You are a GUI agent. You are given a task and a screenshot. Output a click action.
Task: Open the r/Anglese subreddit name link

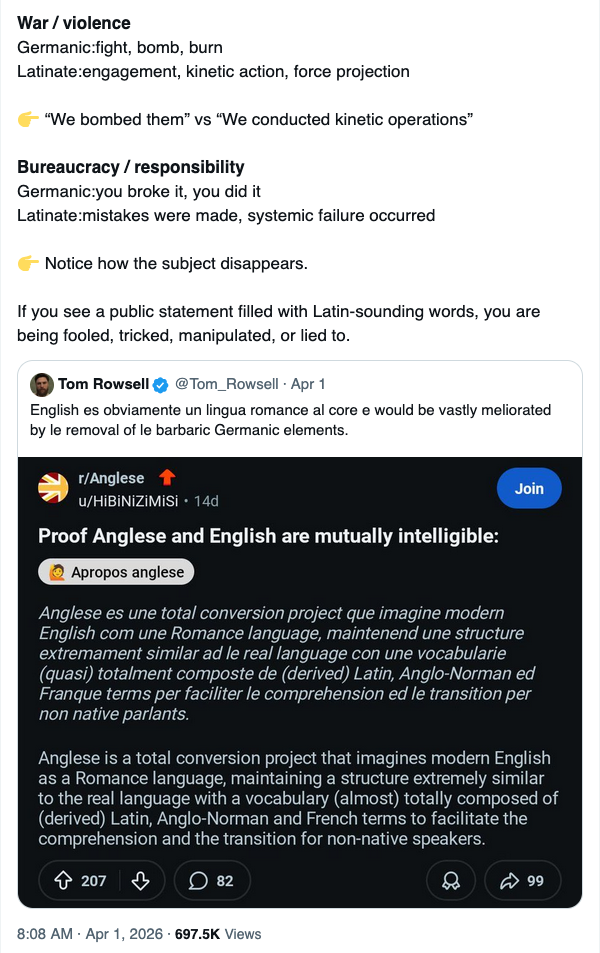[111, 478]
